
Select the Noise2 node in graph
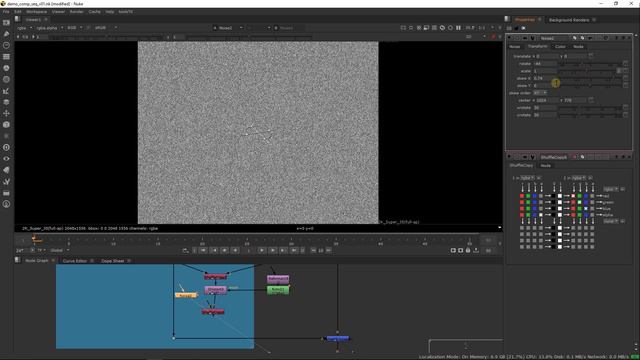(x=186, y=295)
